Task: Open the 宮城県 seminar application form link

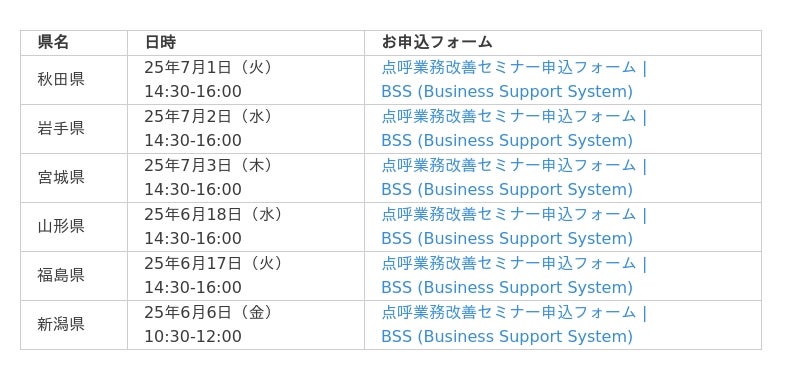Action: tap(514, 178)
